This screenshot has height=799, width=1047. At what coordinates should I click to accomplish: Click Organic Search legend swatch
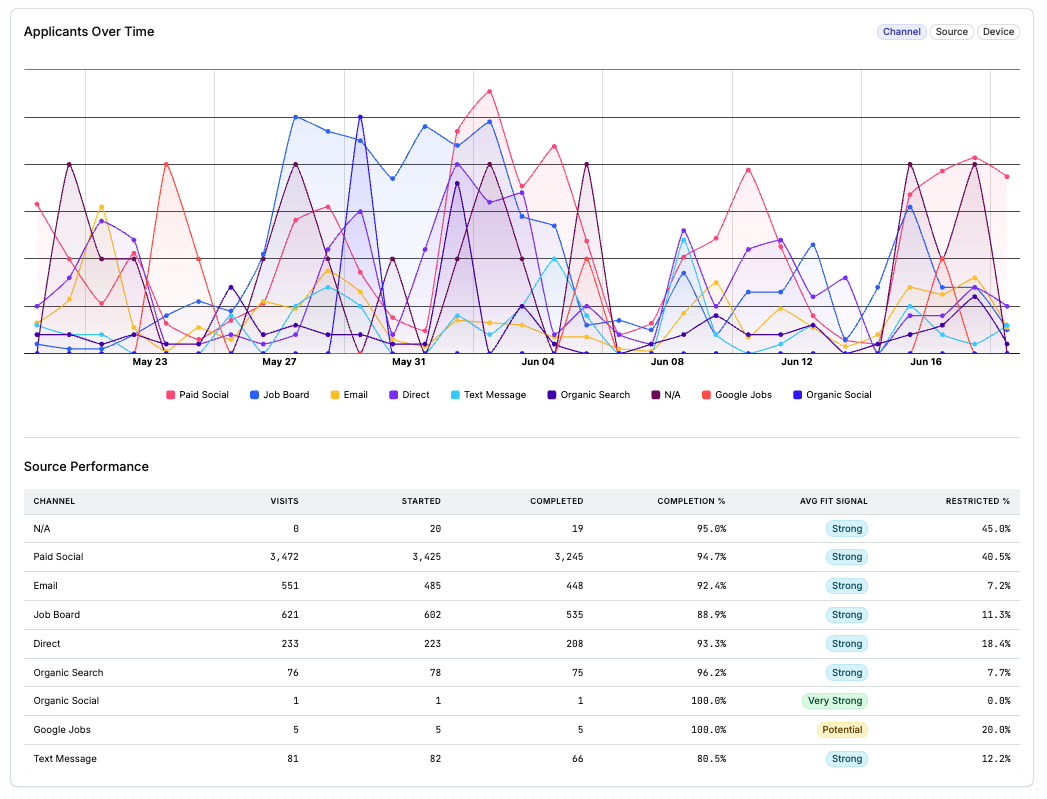552,395
